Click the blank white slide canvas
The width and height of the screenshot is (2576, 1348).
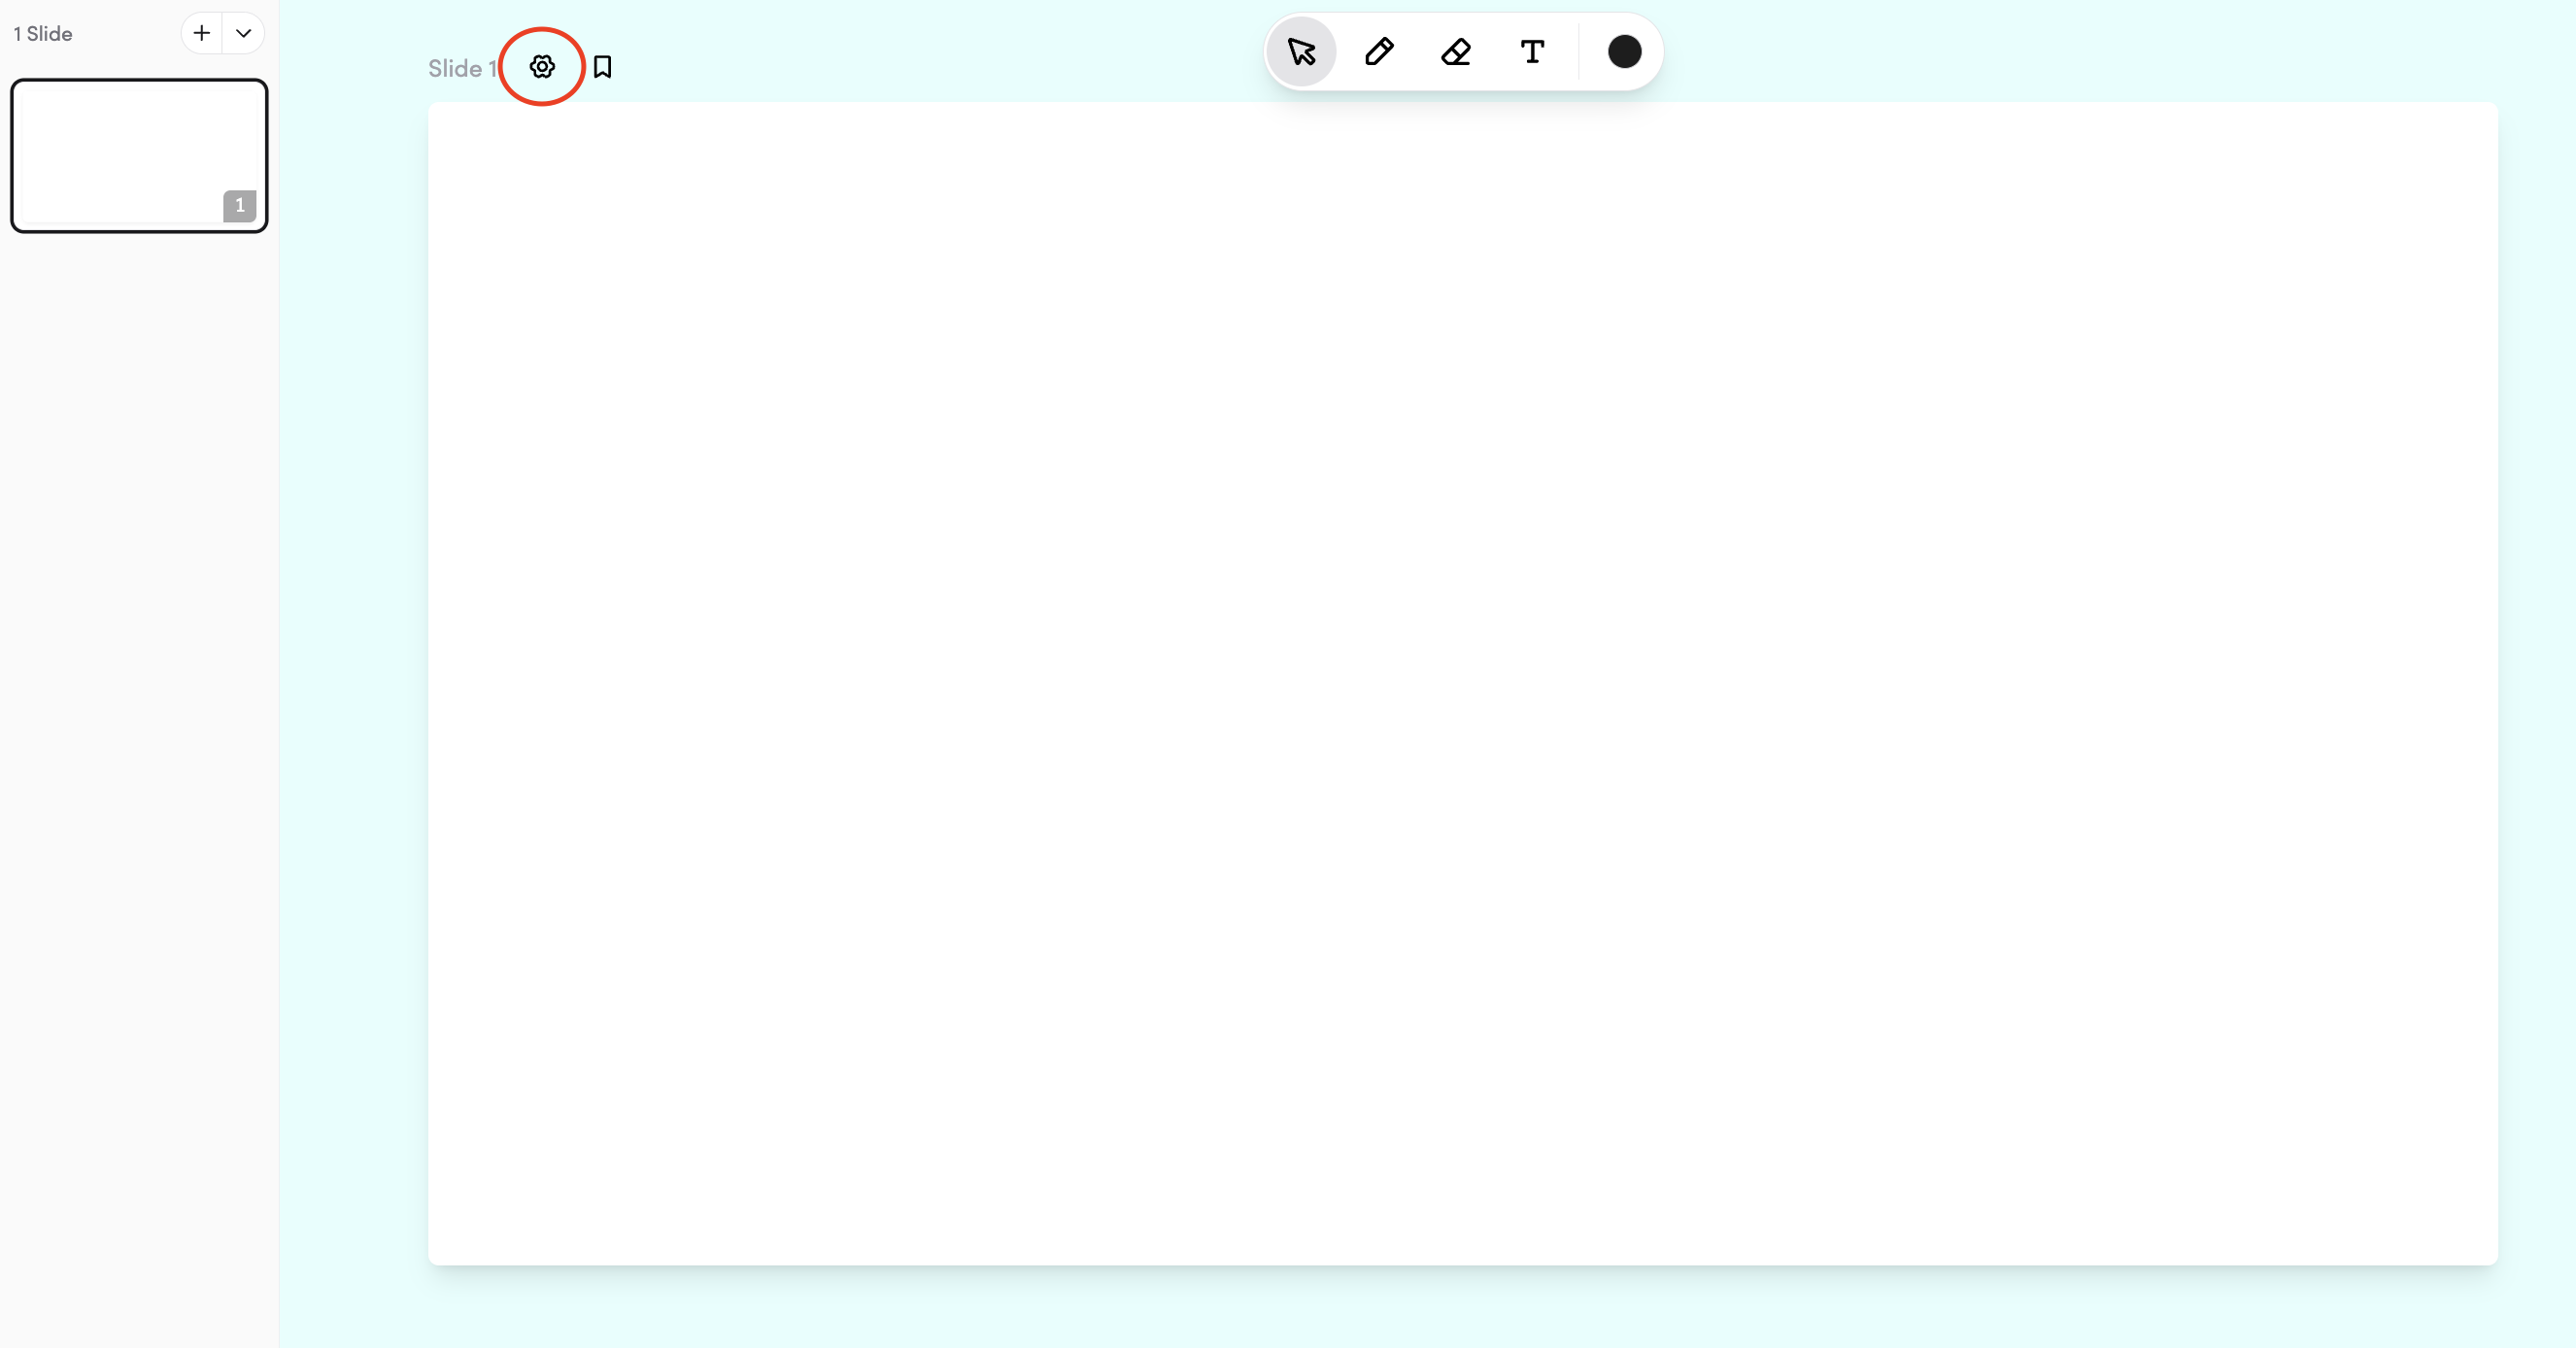coord(1462,683)
